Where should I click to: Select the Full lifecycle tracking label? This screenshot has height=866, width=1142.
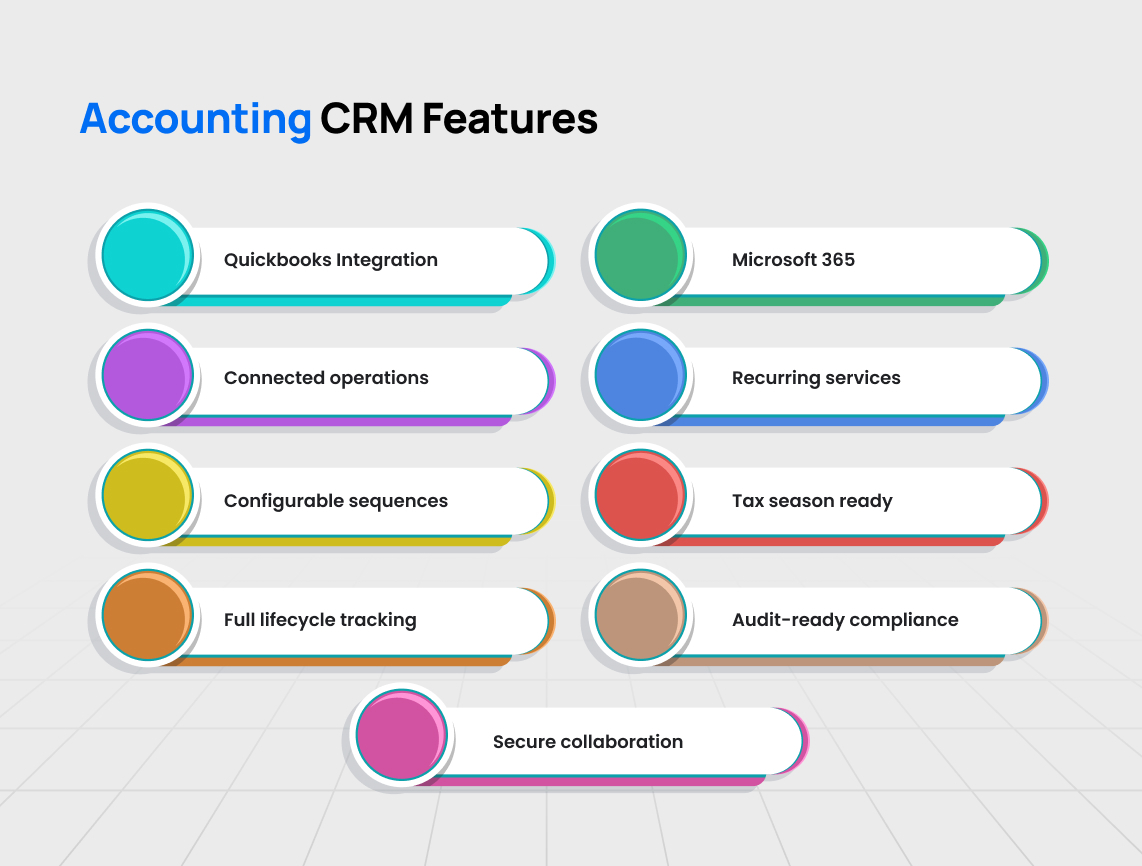[320, 620]
